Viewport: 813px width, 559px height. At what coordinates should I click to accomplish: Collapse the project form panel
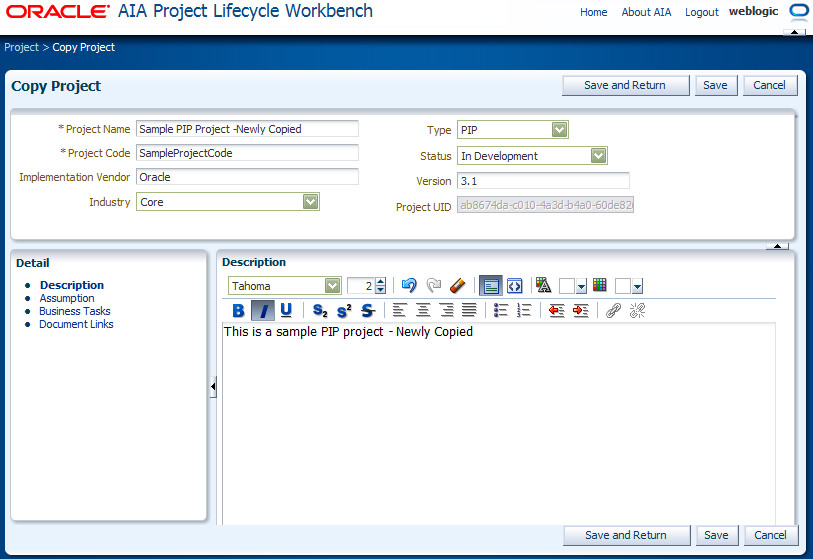point(777,246)
